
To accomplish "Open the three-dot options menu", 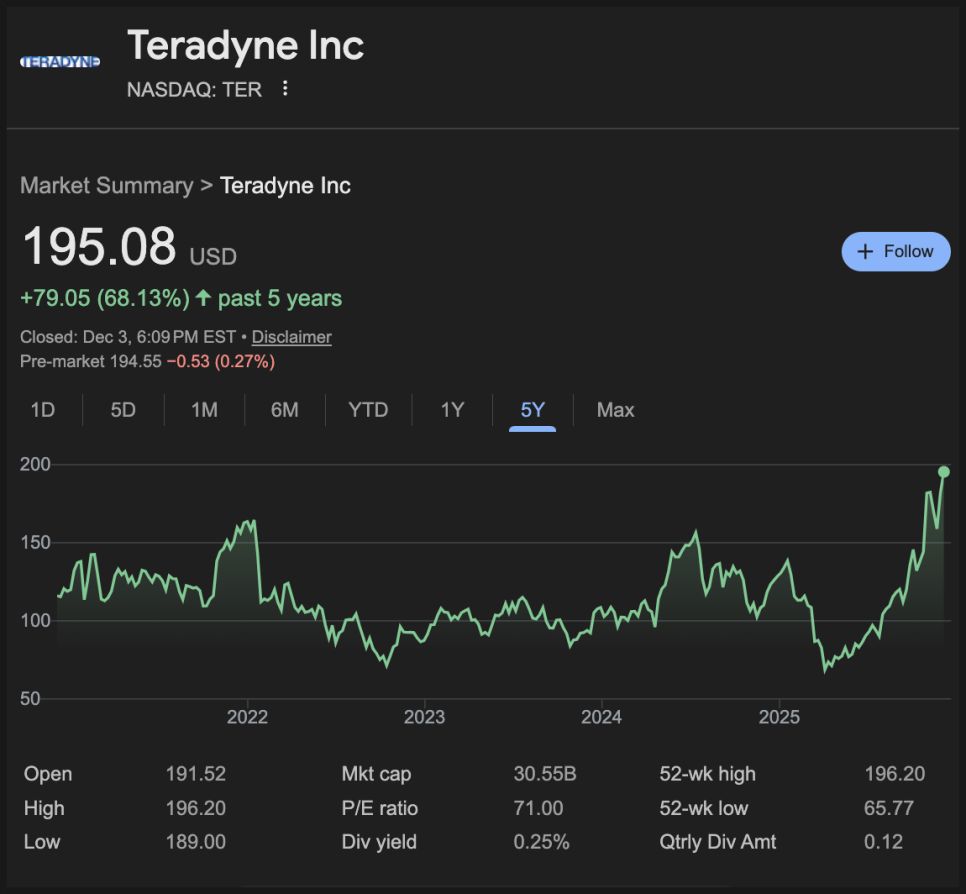I will [285, 89].
